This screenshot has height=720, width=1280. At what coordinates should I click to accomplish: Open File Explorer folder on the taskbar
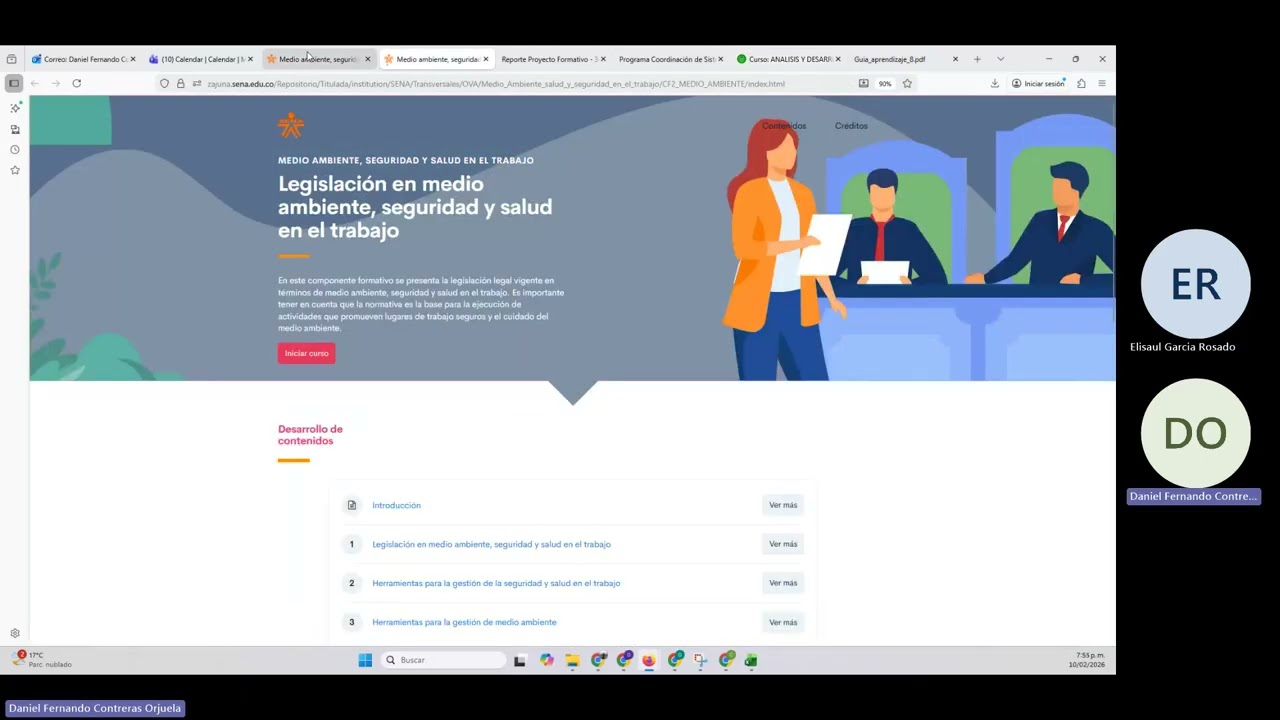[x=572, y=660]
